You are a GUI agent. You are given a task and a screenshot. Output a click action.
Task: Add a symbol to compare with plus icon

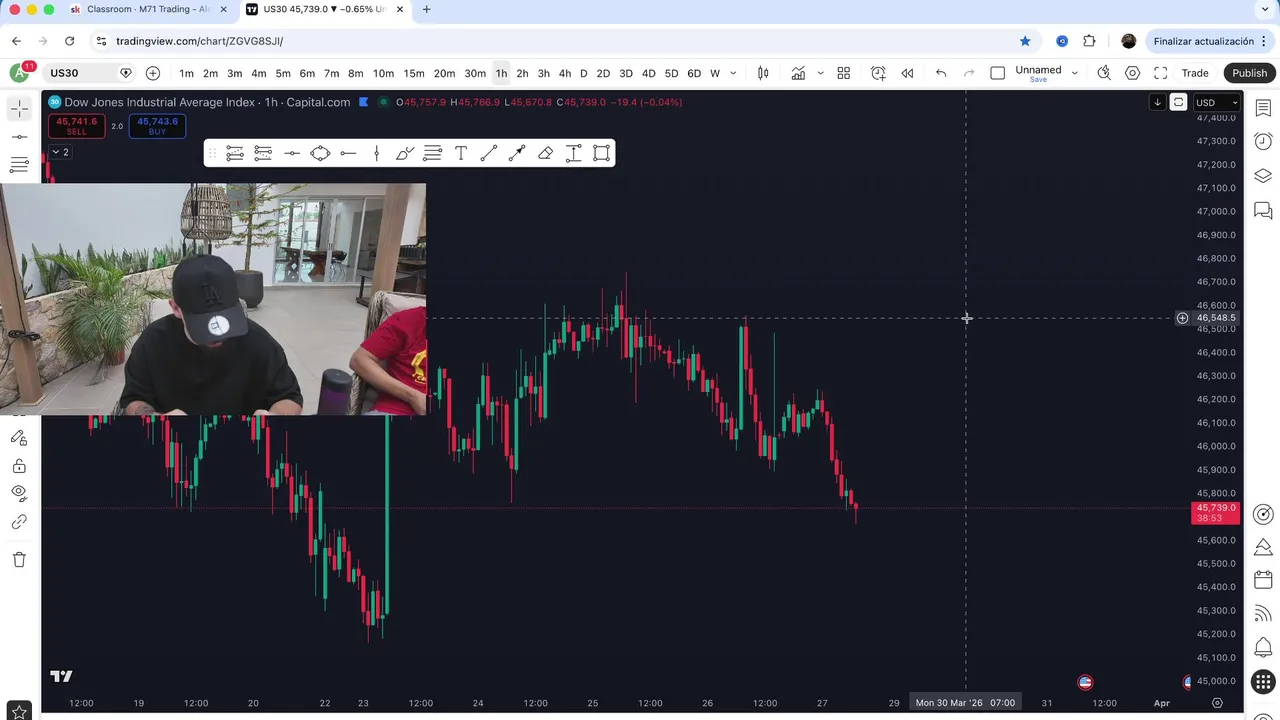[x=152, y=73]
